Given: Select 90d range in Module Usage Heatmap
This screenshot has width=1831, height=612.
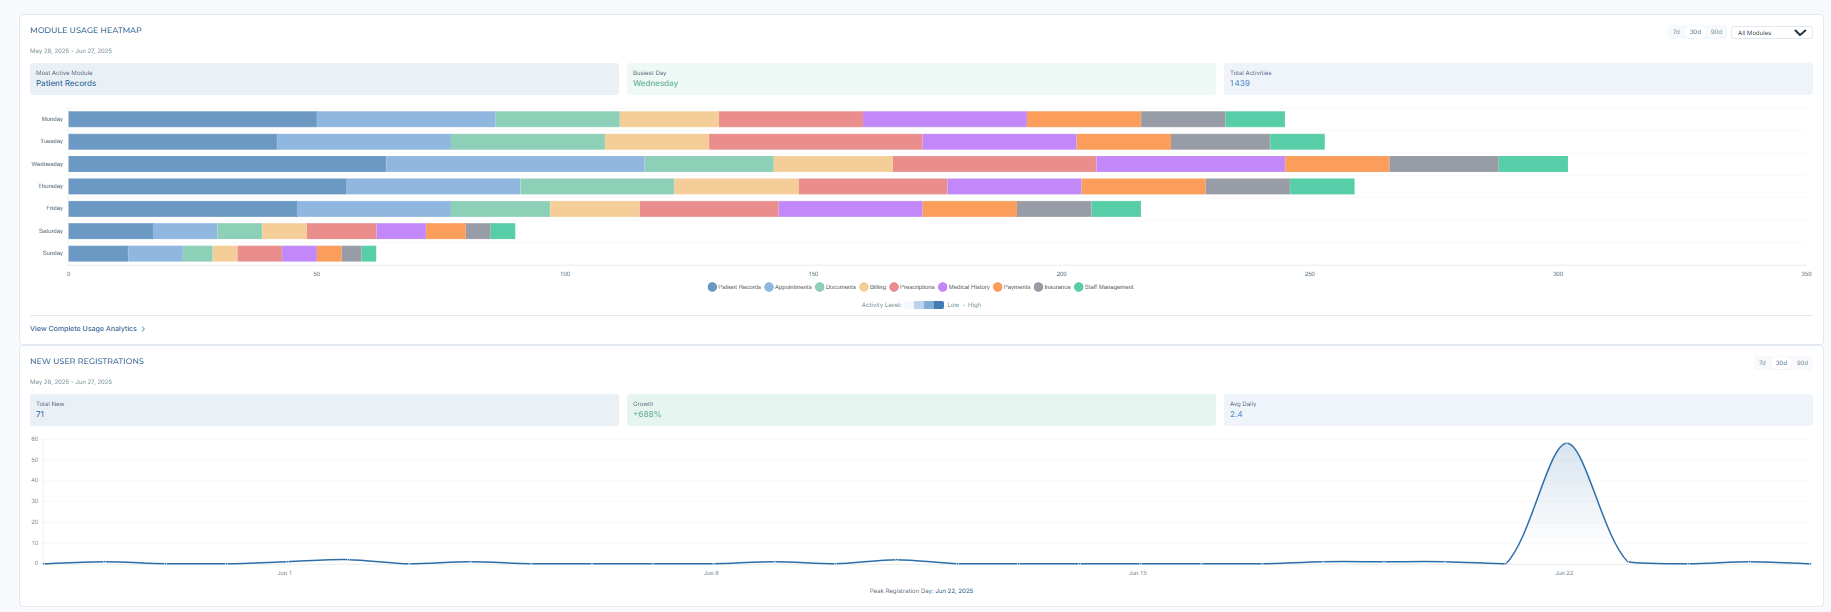Looking at the screenshot, I should [x=1716, y=32].
